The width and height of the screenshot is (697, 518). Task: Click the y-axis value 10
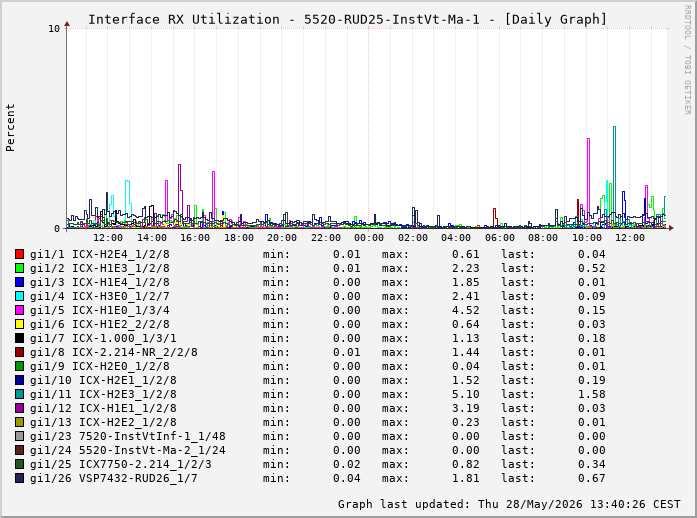[54, 29]
